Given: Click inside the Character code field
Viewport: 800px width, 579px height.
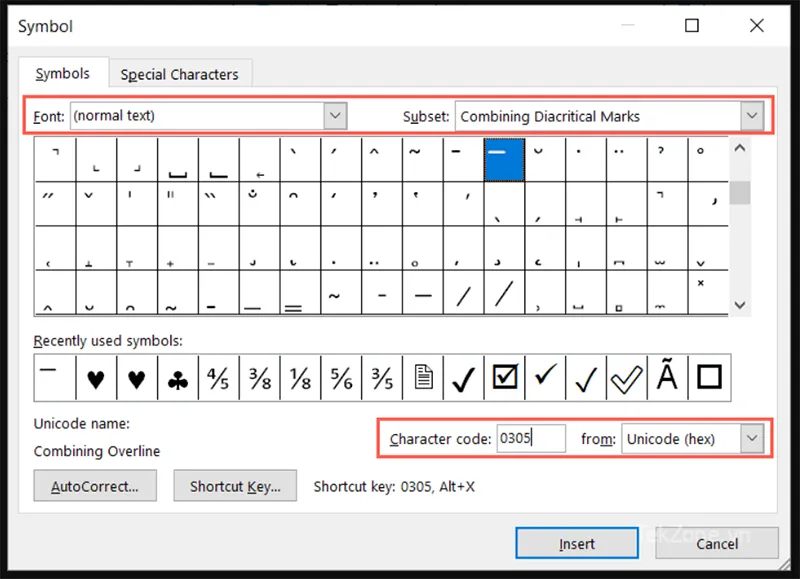Looking at the screenshot, I should click(x=531, y=438).
